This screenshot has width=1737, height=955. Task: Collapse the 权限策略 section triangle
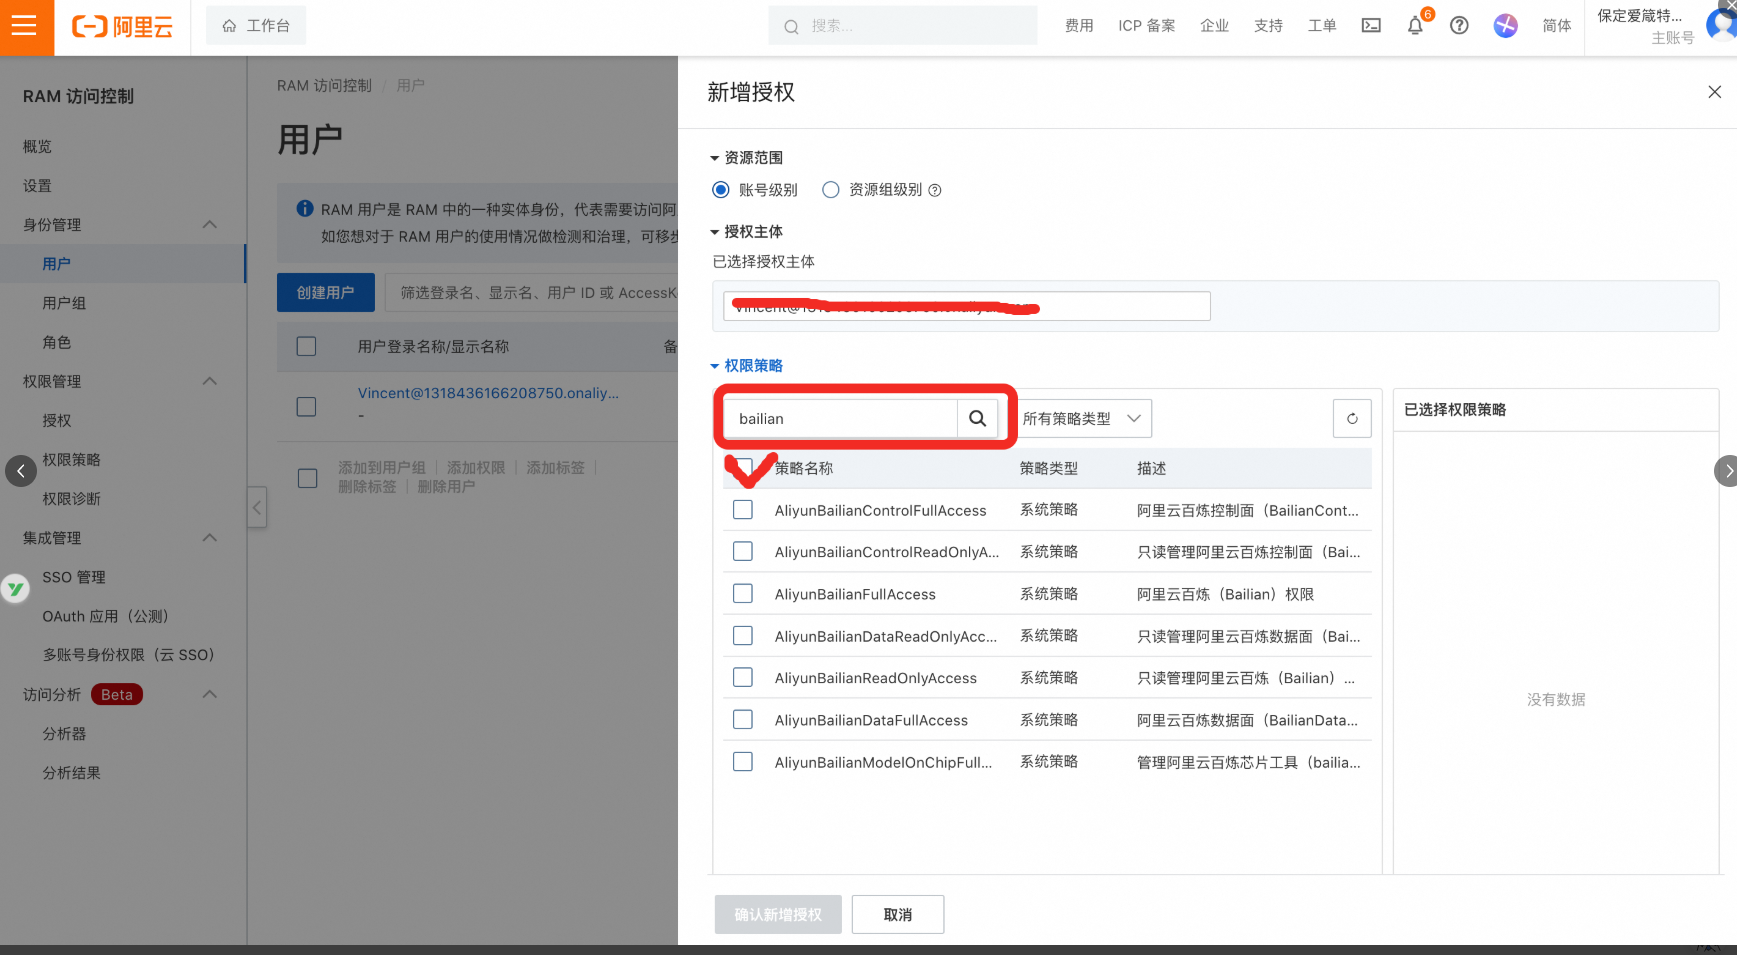point(715,366)
